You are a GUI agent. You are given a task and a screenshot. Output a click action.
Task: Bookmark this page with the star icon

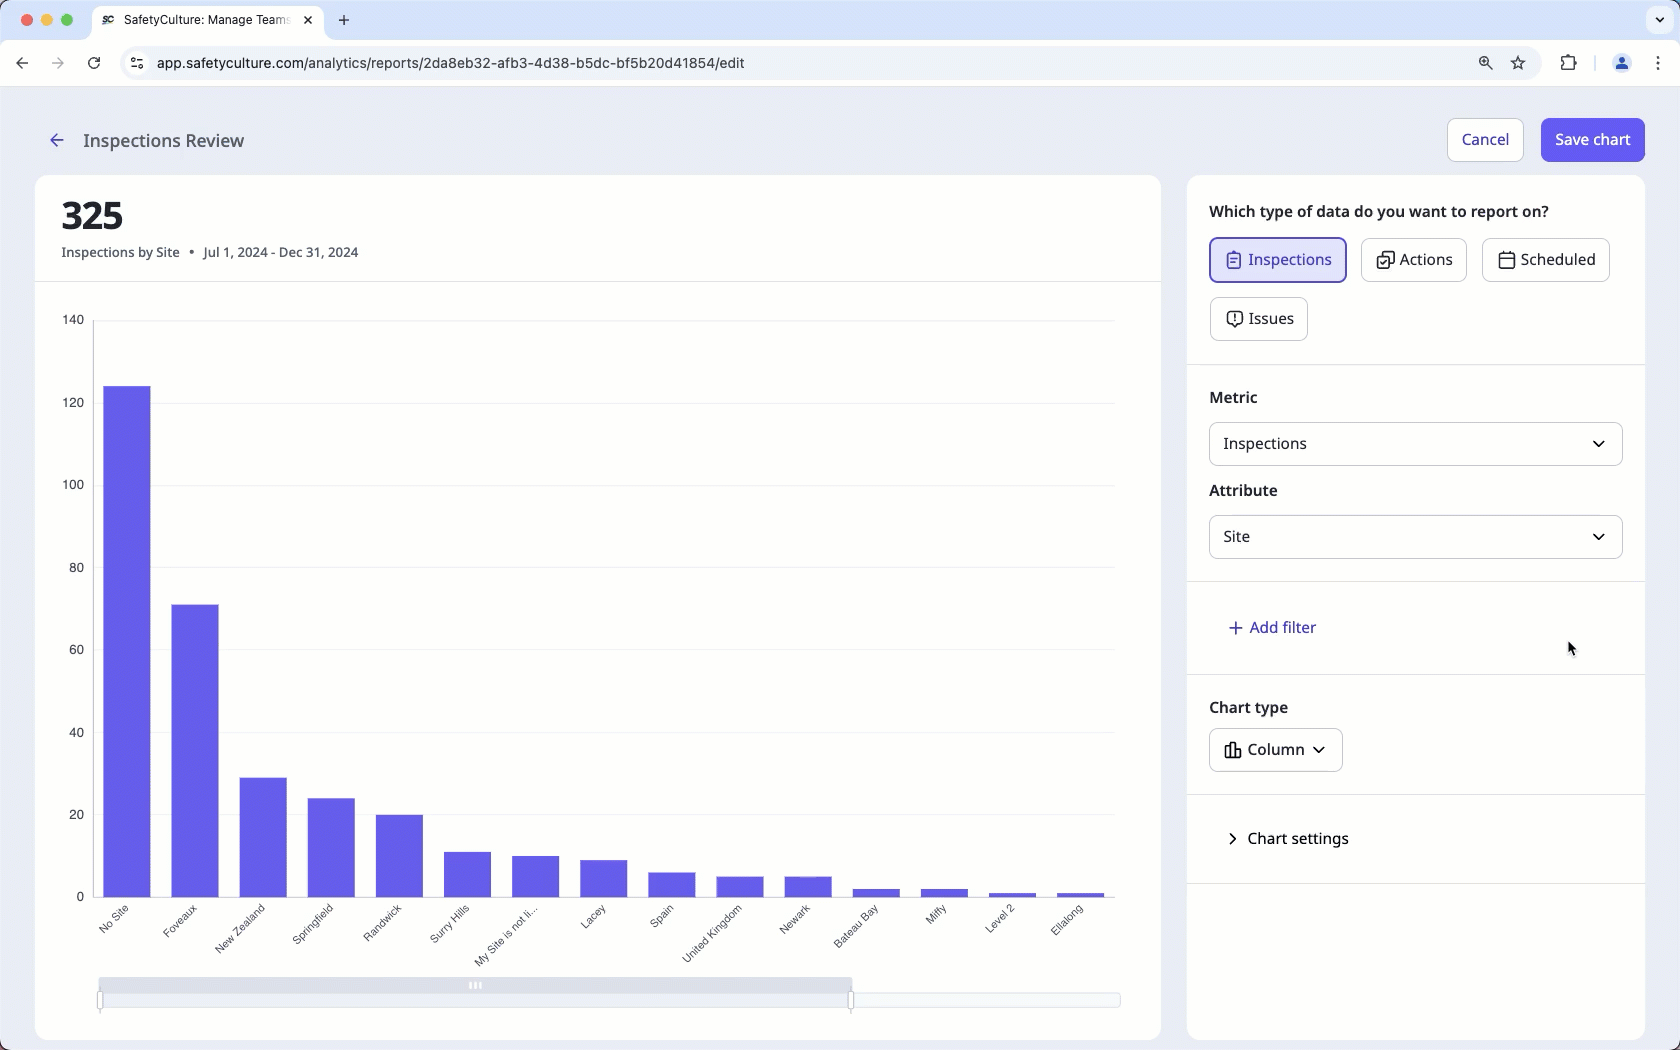1518,63
